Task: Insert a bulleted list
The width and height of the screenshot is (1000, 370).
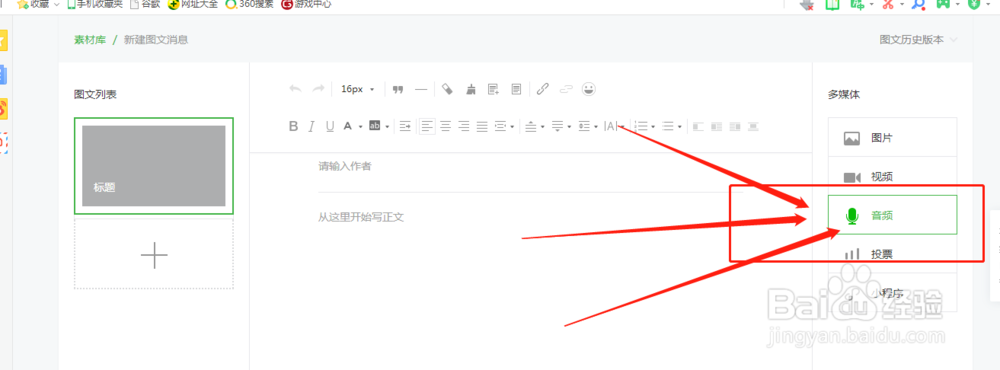Action: point(668,126)
